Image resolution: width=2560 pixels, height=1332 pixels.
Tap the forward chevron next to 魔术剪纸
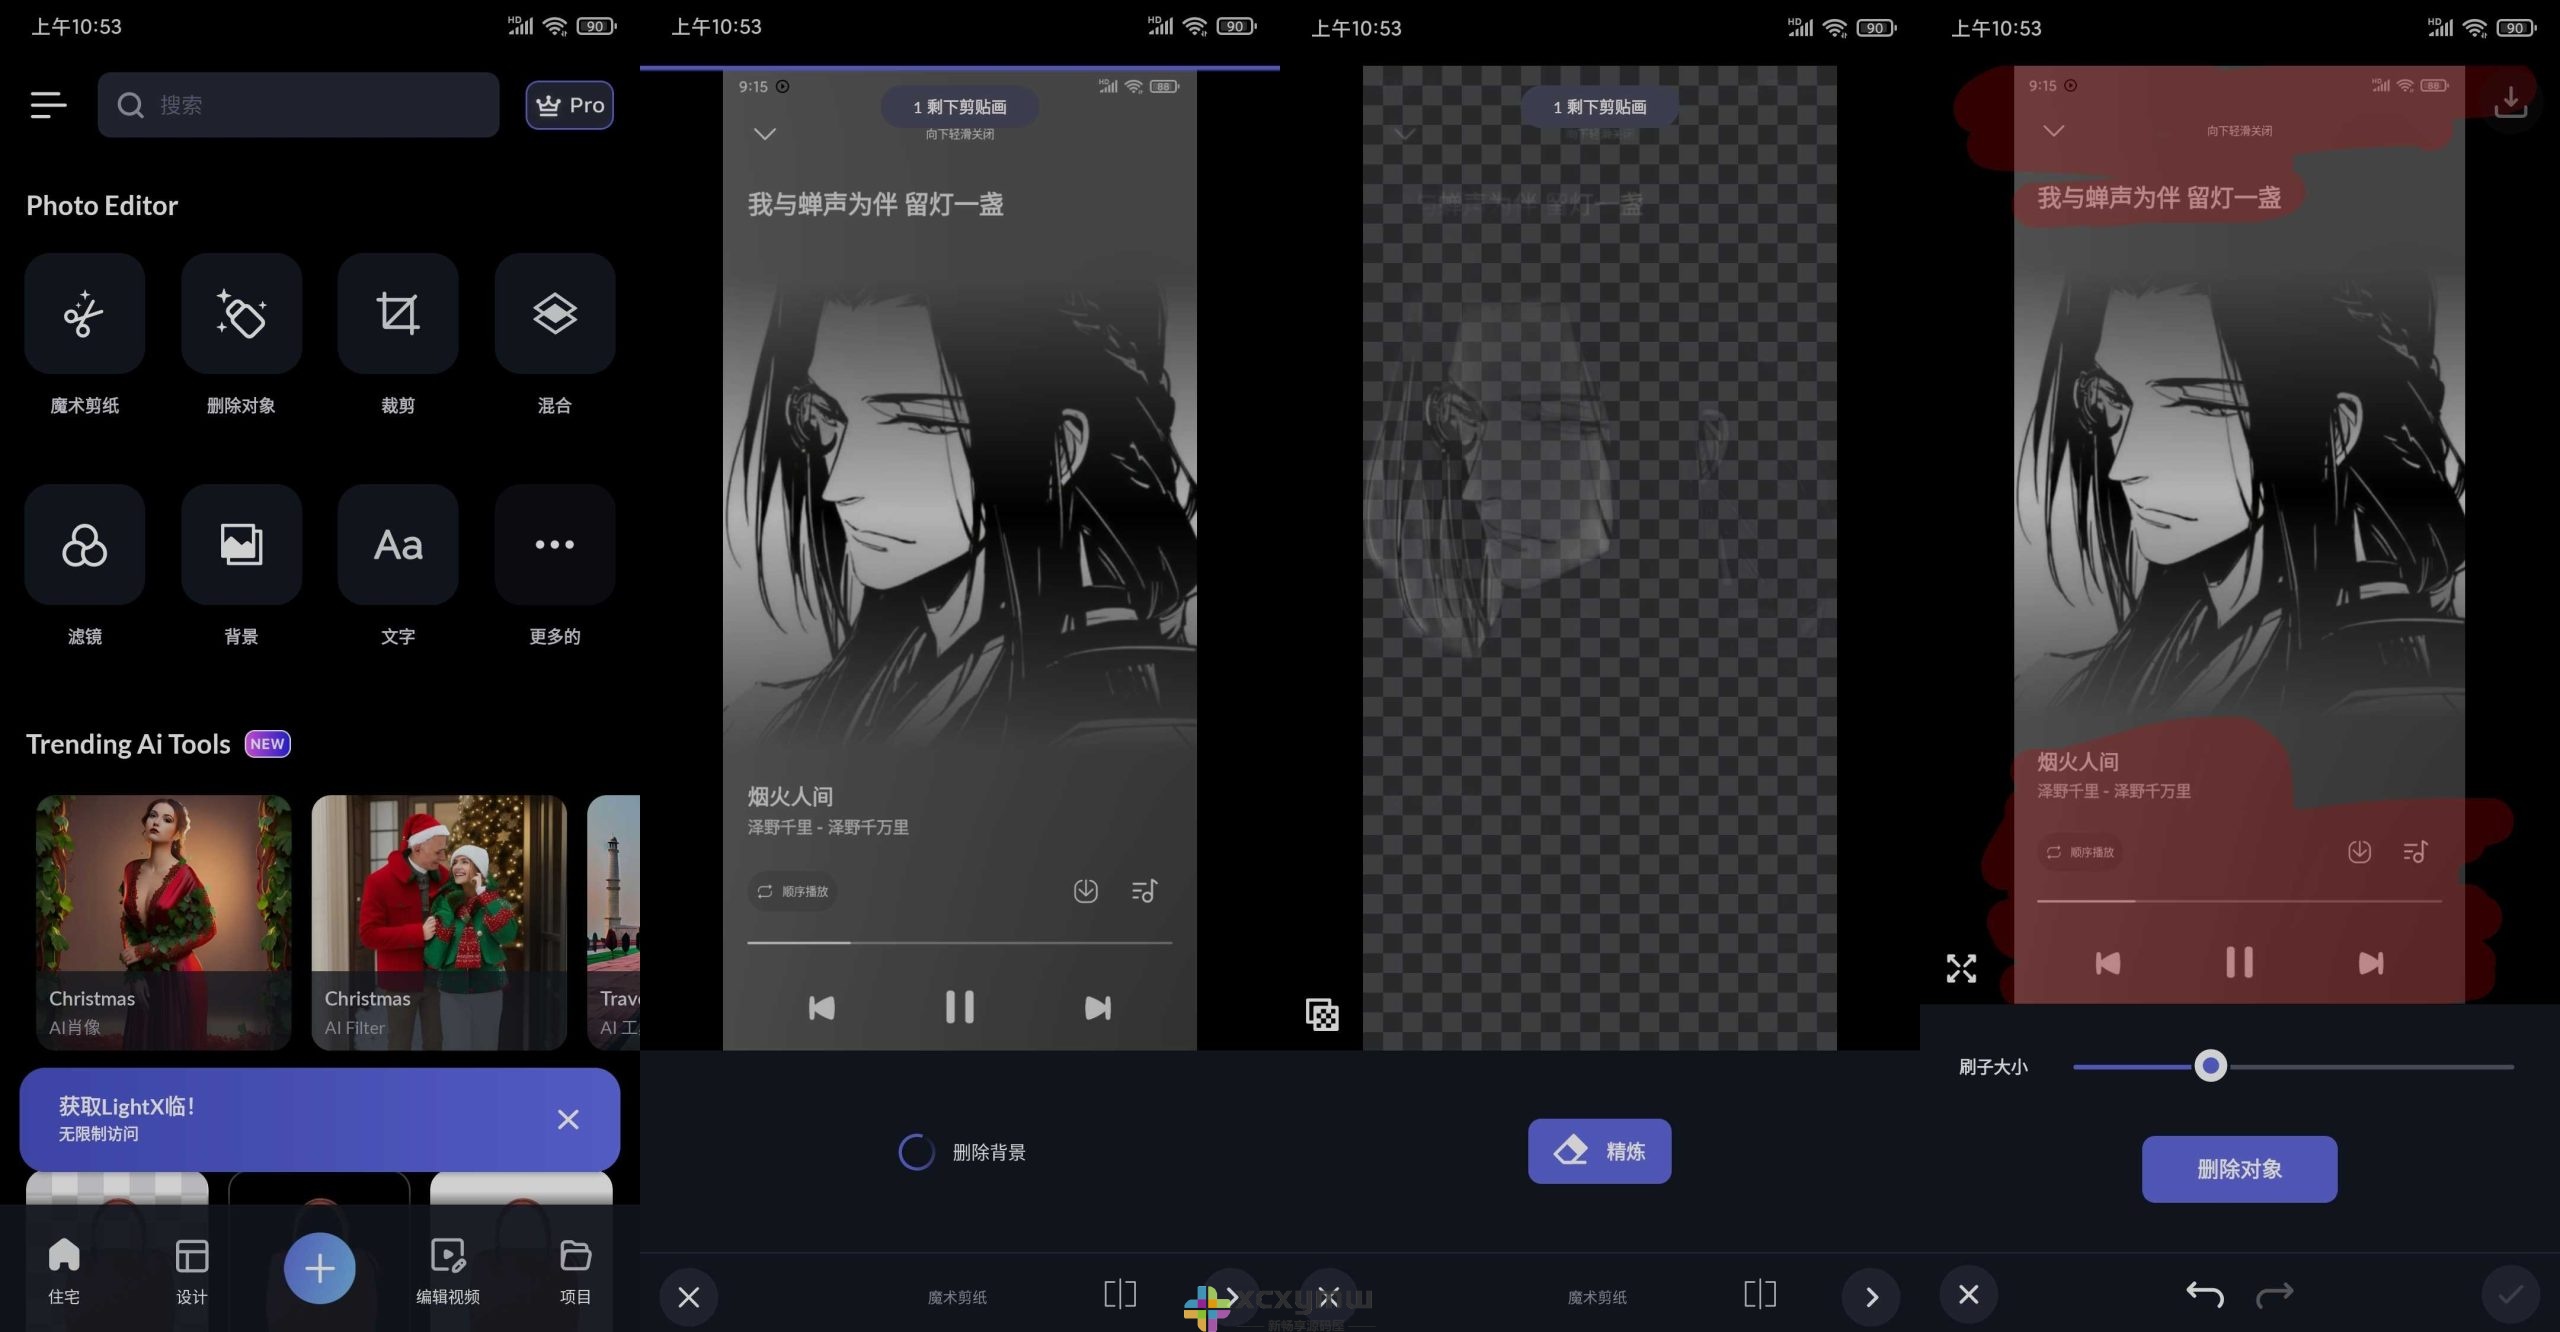coord(1871,1295)
